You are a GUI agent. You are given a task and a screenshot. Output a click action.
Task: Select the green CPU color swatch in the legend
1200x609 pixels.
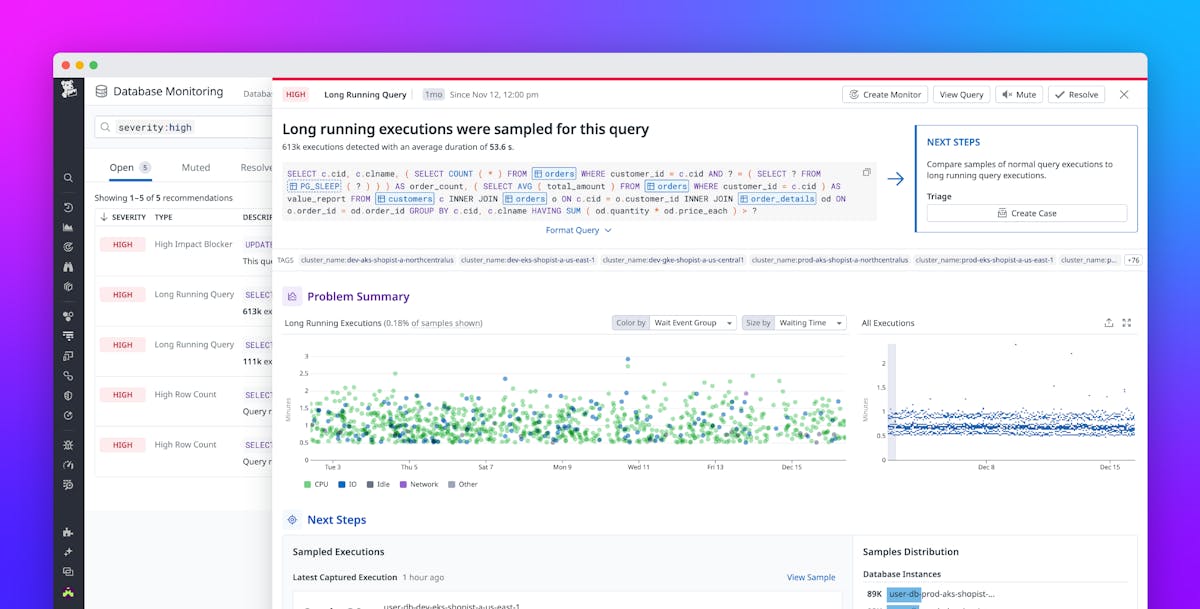(307, 484)
